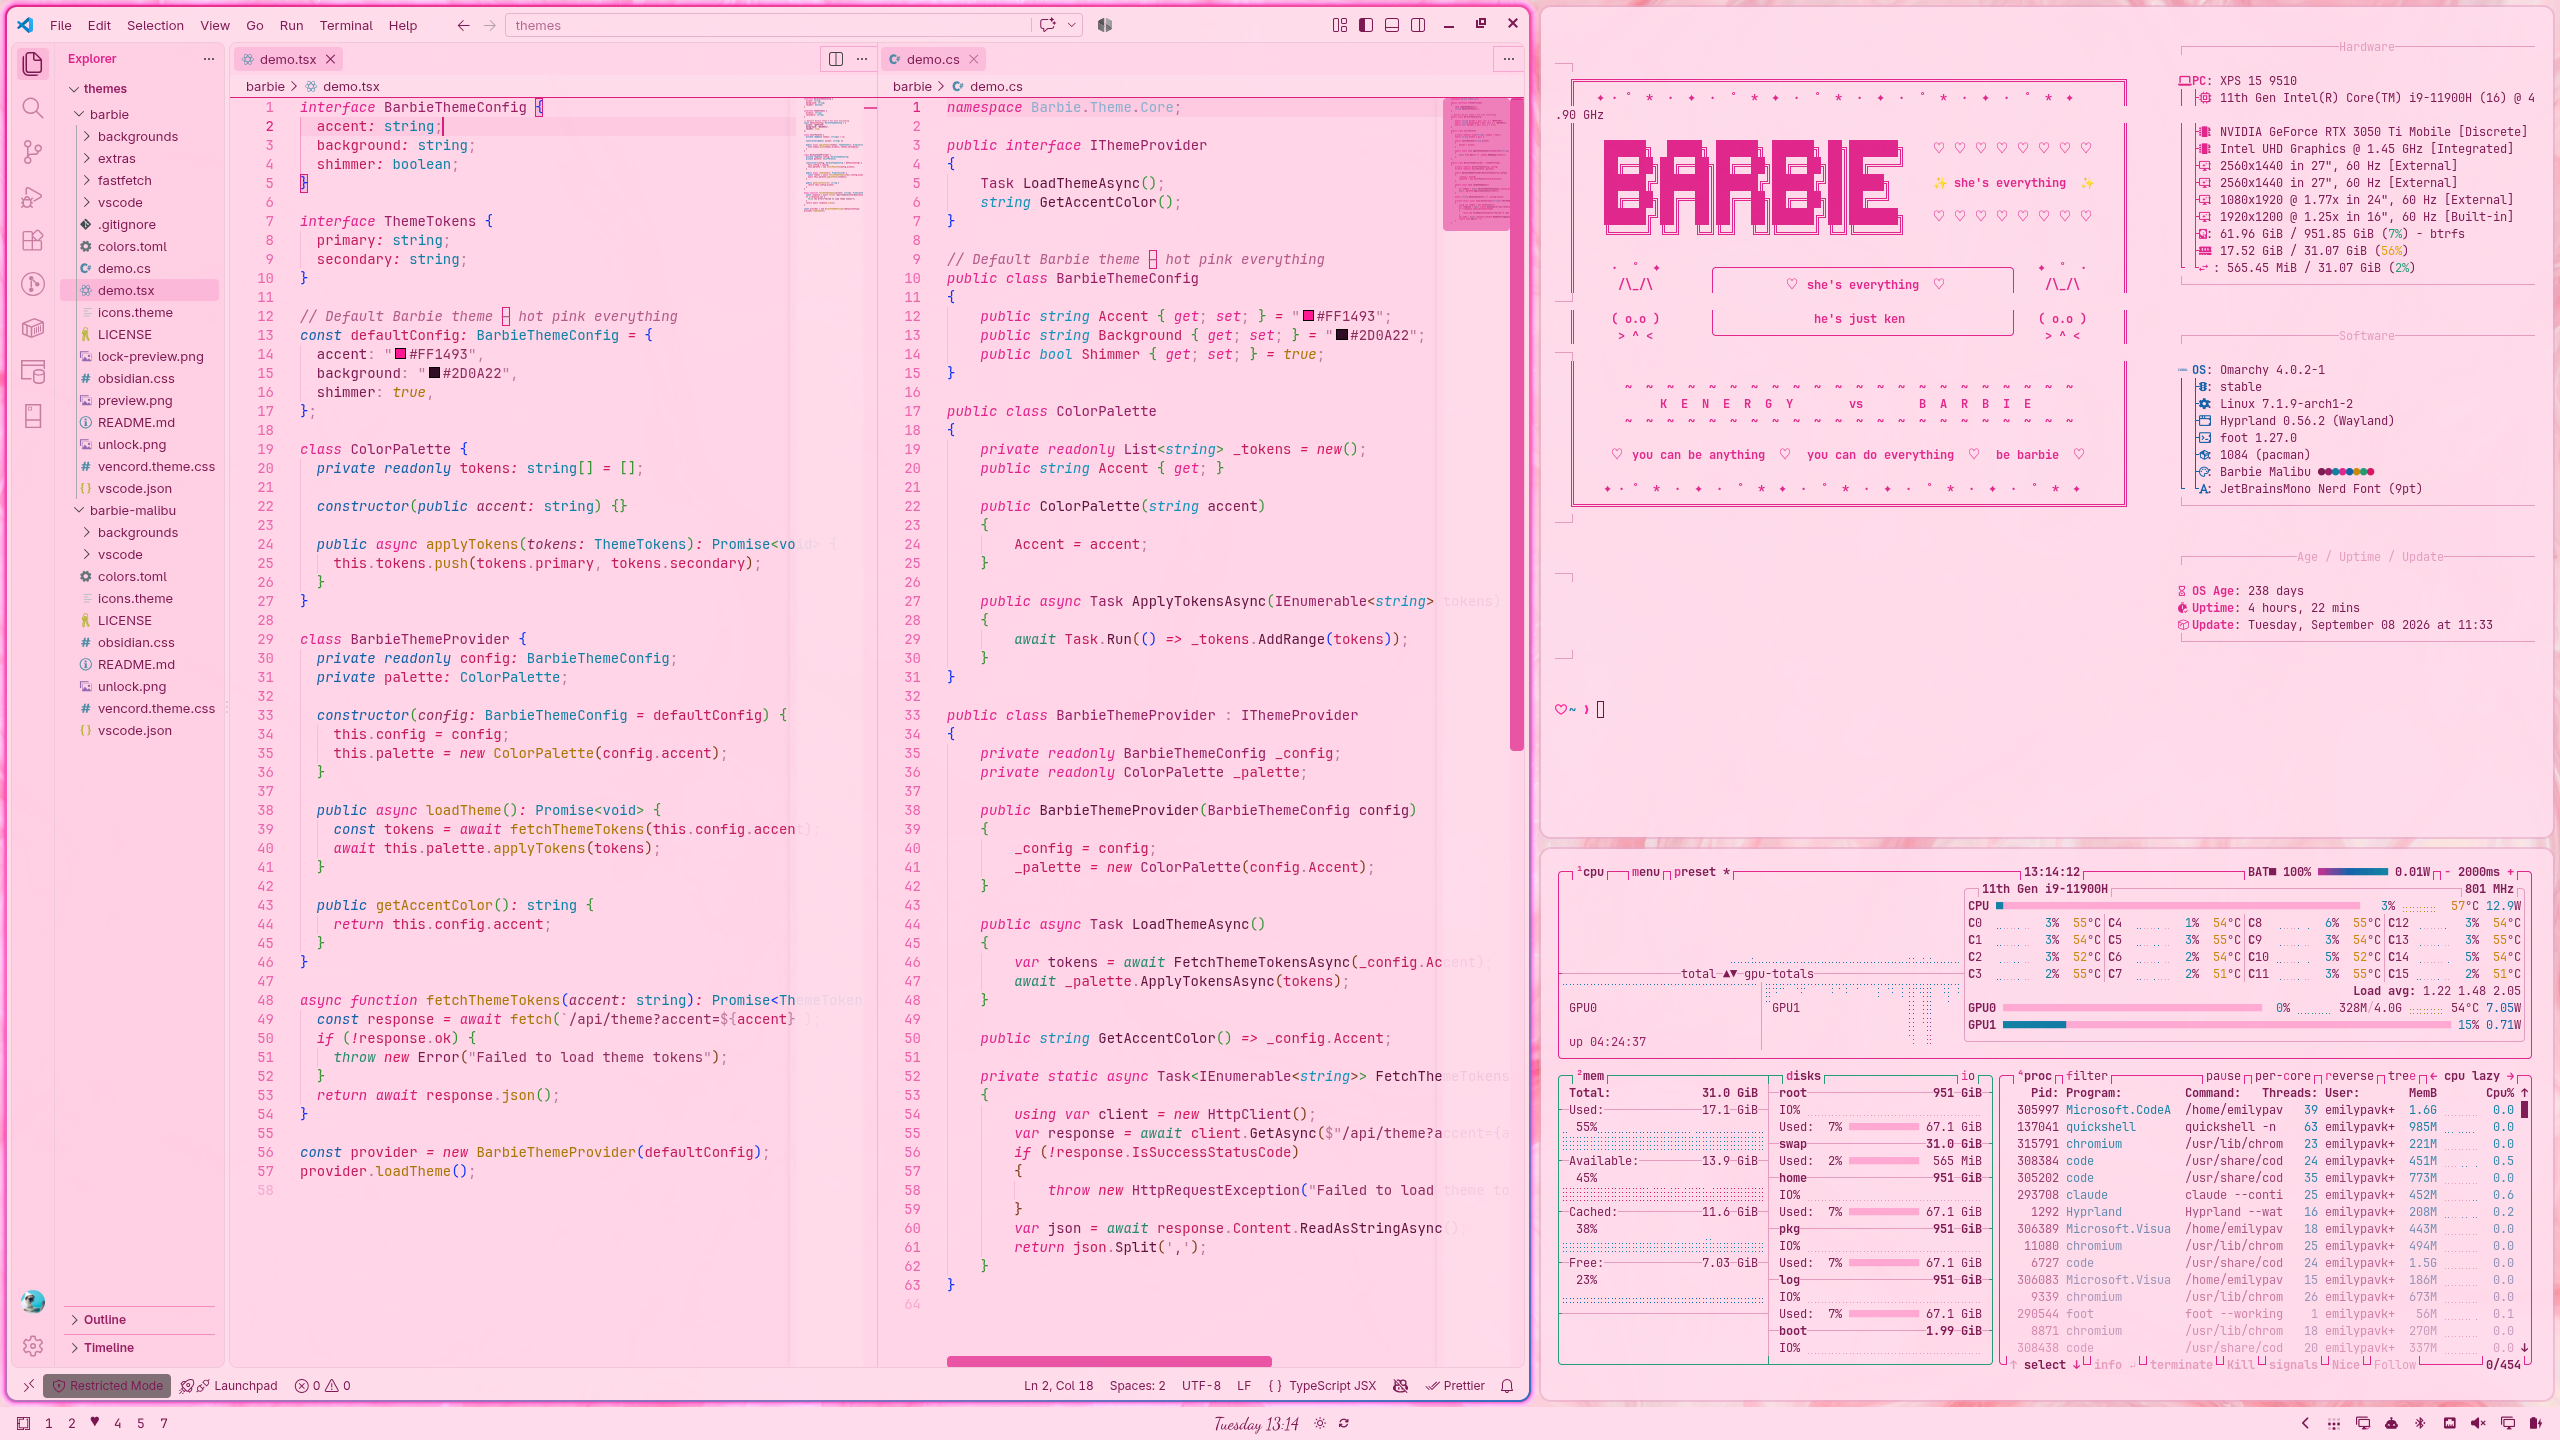Open the Extensions view
Image resolution: width=2560 pixels, height=1440 pixels.
point(32,240)
